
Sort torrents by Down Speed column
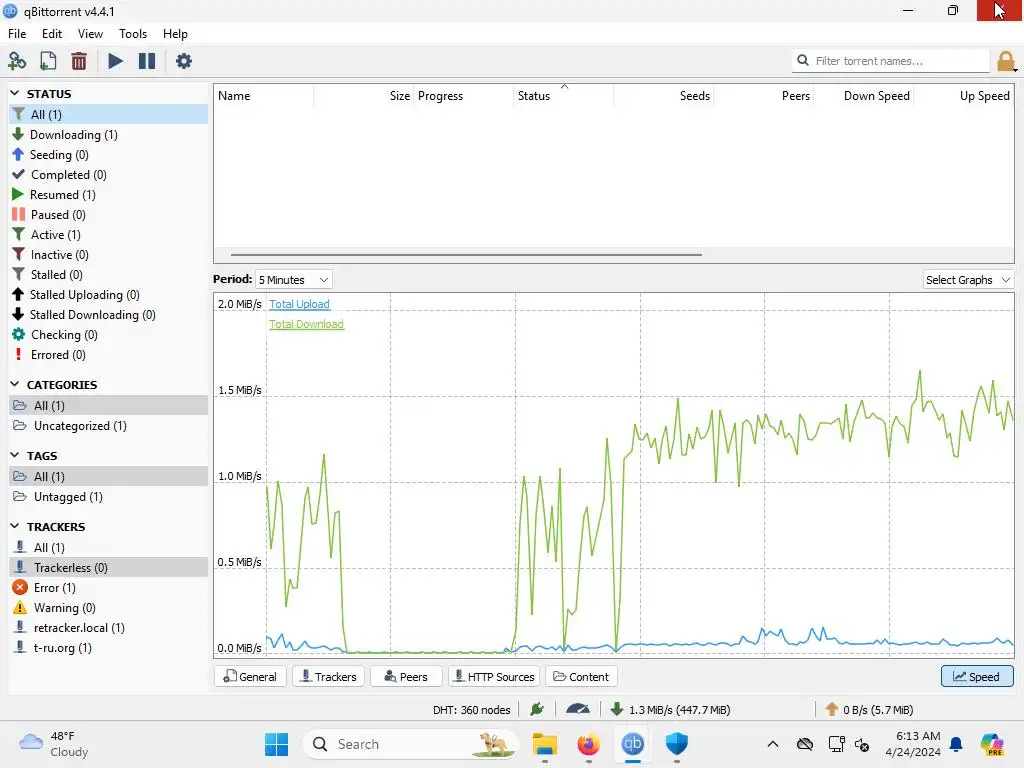click(863, 96)
